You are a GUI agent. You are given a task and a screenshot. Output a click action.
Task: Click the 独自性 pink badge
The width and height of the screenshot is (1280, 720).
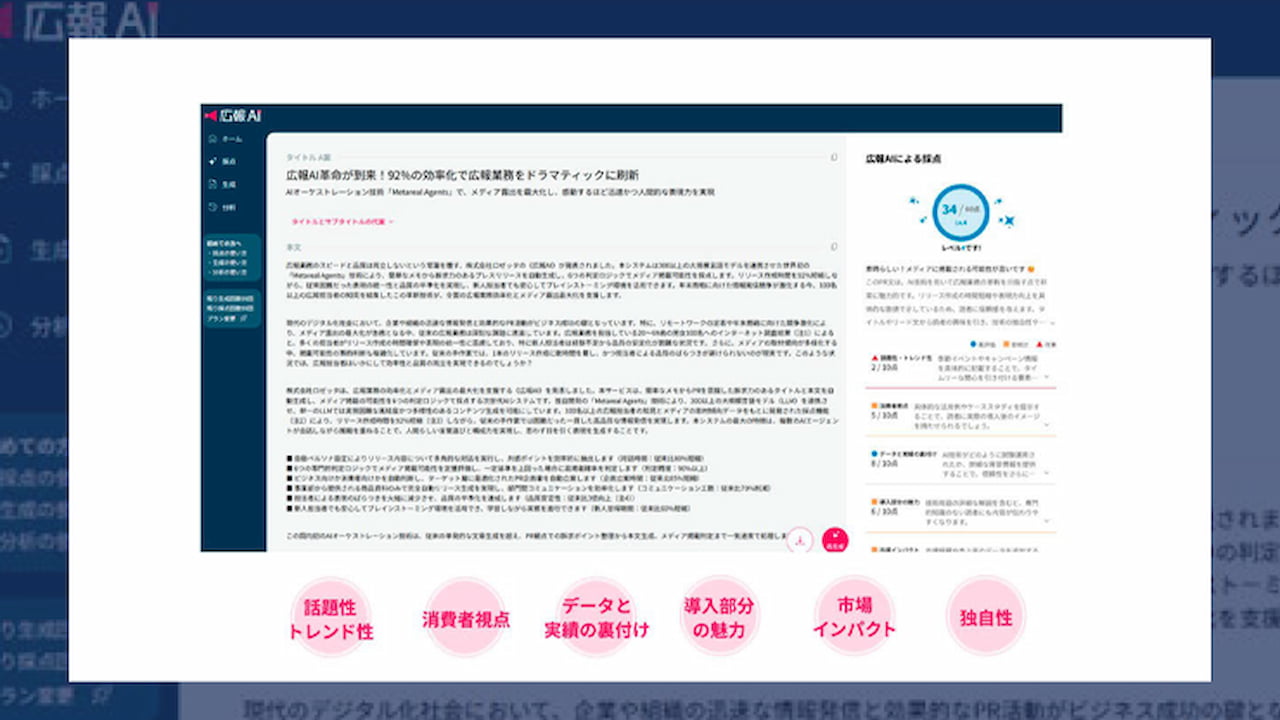(987, 617)
